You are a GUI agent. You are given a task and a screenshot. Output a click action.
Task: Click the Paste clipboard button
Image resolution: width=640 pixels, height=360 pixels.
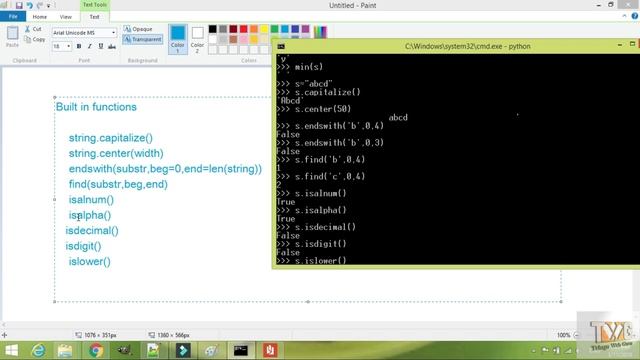(x=12, y=37)
